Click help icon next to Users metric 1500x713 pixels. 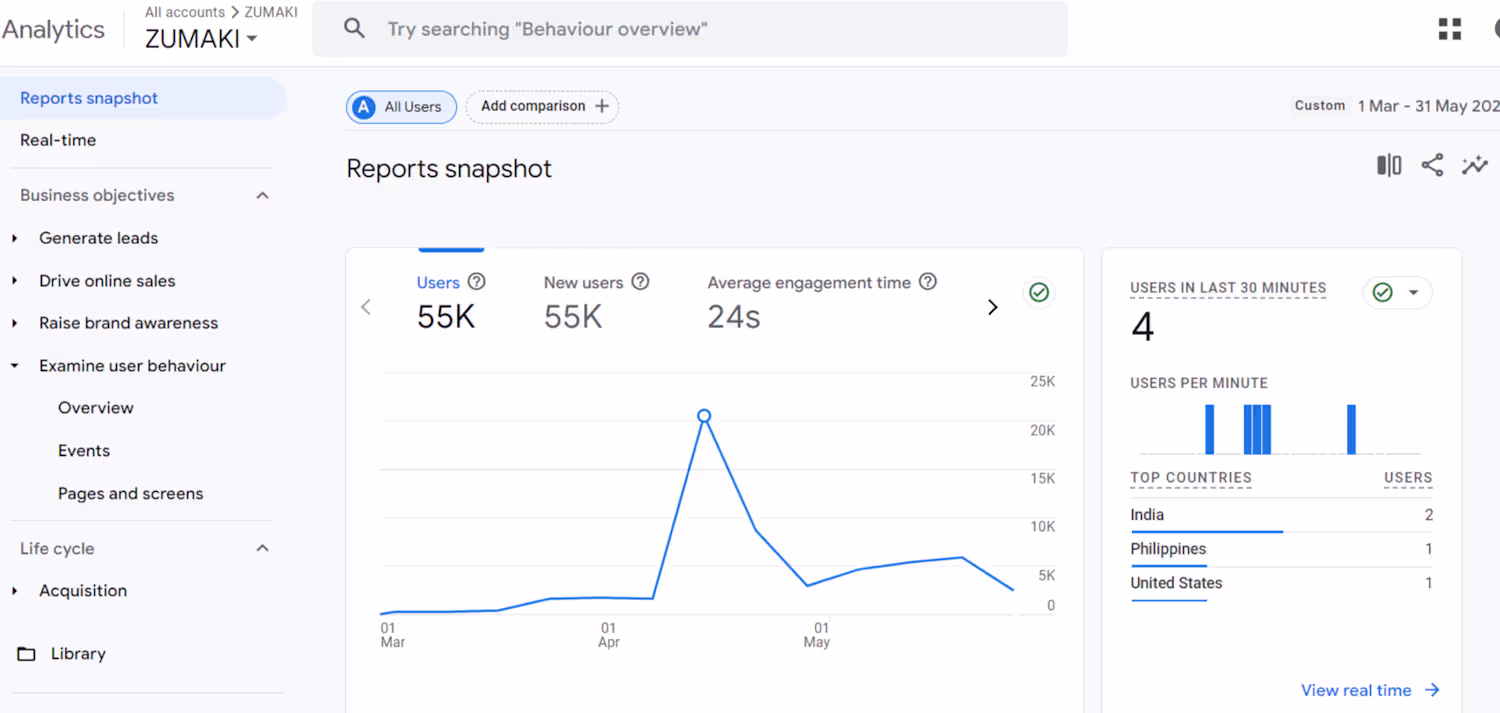point(477,282)
